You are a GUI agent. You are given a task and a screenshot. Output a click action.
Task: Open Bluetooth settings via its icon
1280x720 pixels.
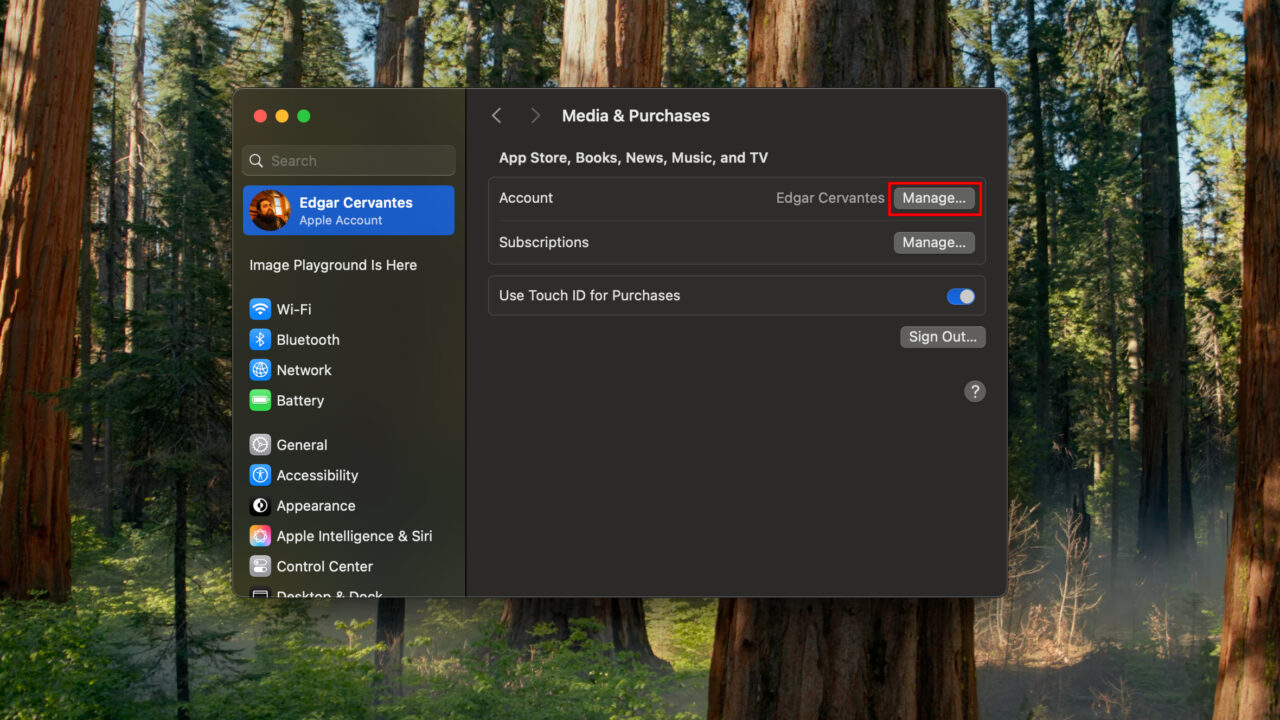click(x=261, y=339)
